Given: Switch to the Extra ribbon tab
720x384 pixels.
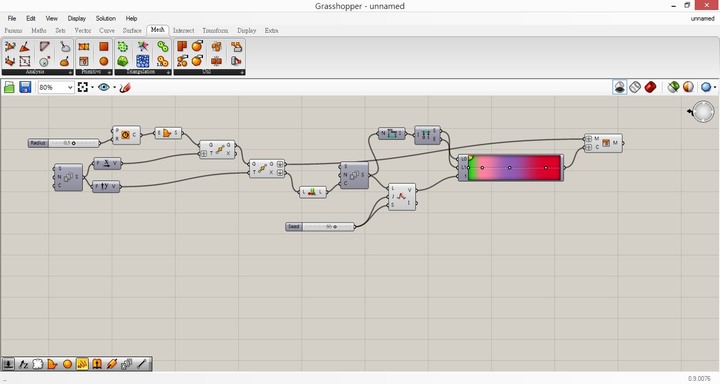Looking at the screenshot, I should [x=271, y=30].
